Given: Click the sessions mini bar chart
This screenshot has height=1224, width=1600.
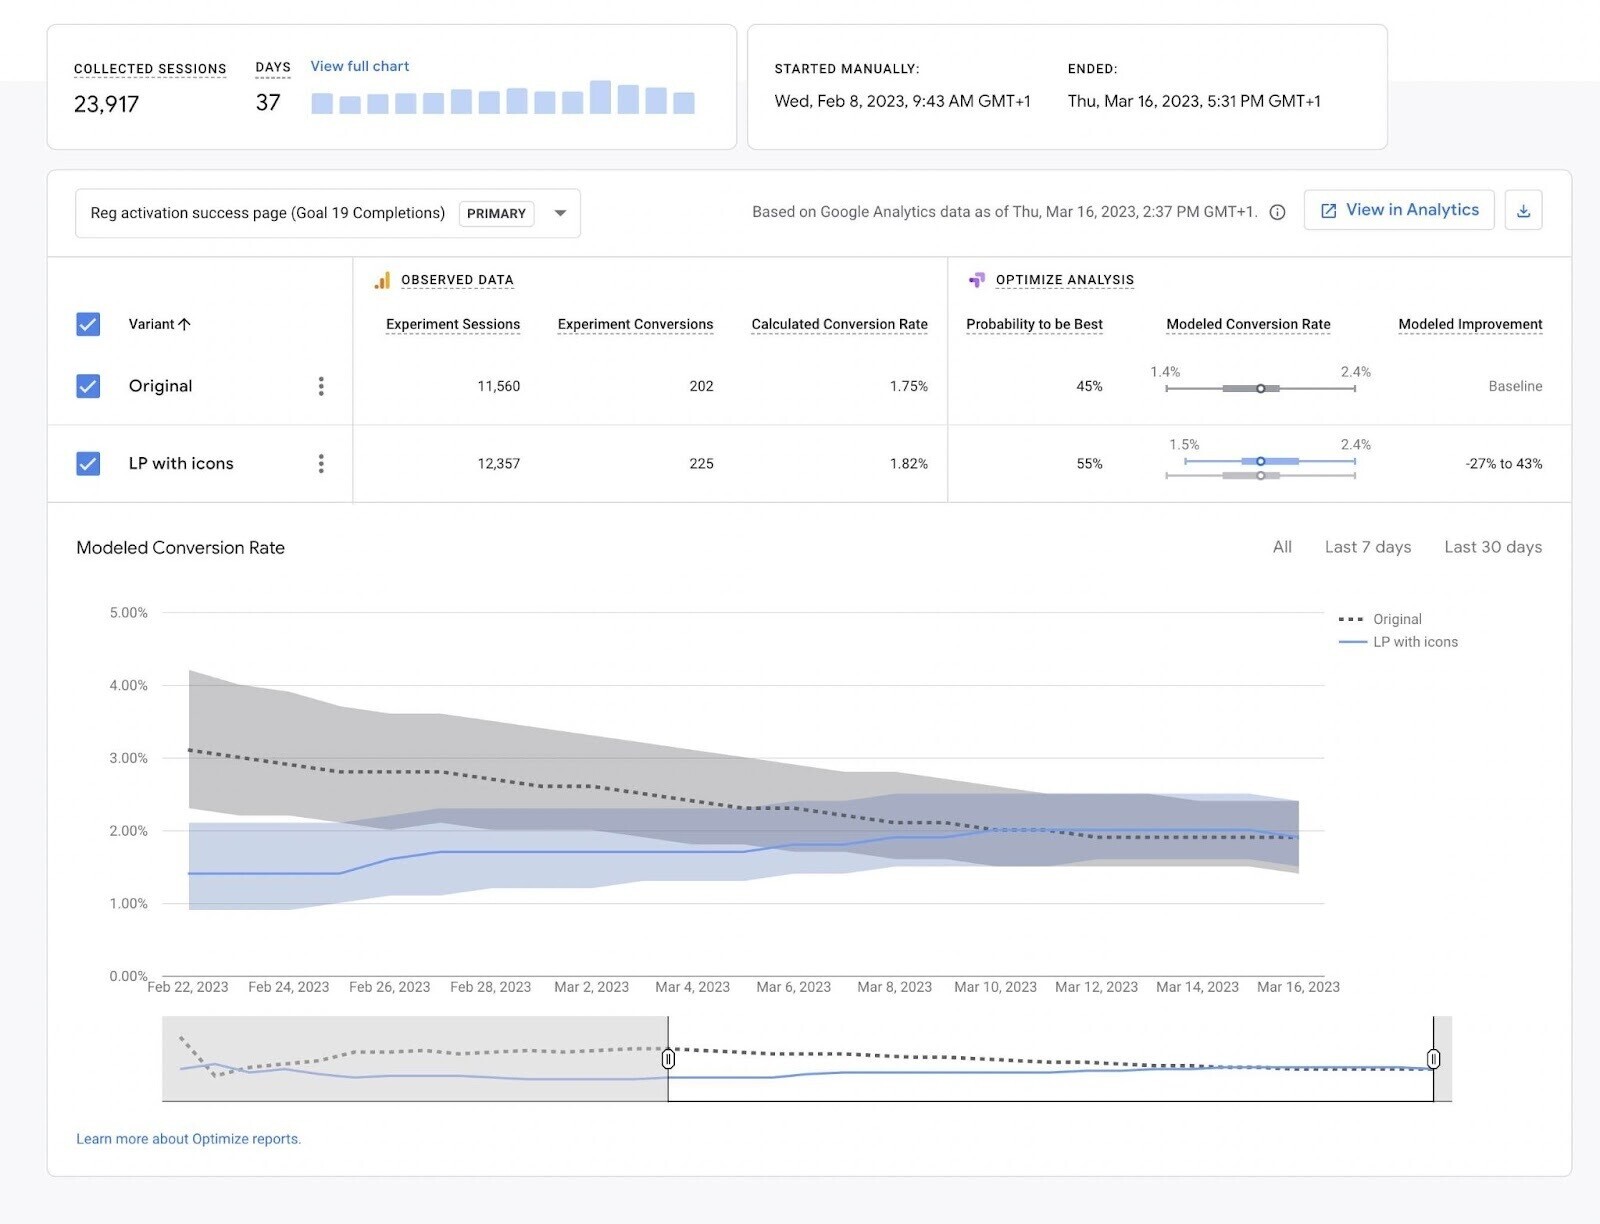Looking at the screenshot, I should pyautogui.click(x=502, y=98).
